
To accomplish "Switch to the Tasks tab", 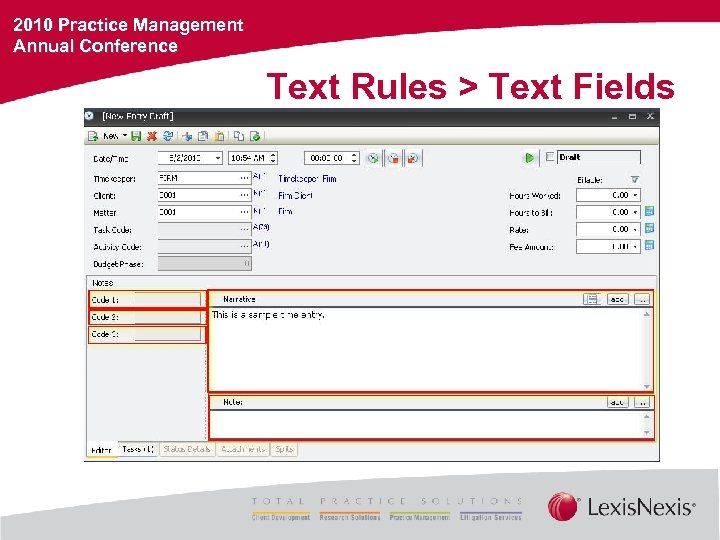I will click(138, 449).
